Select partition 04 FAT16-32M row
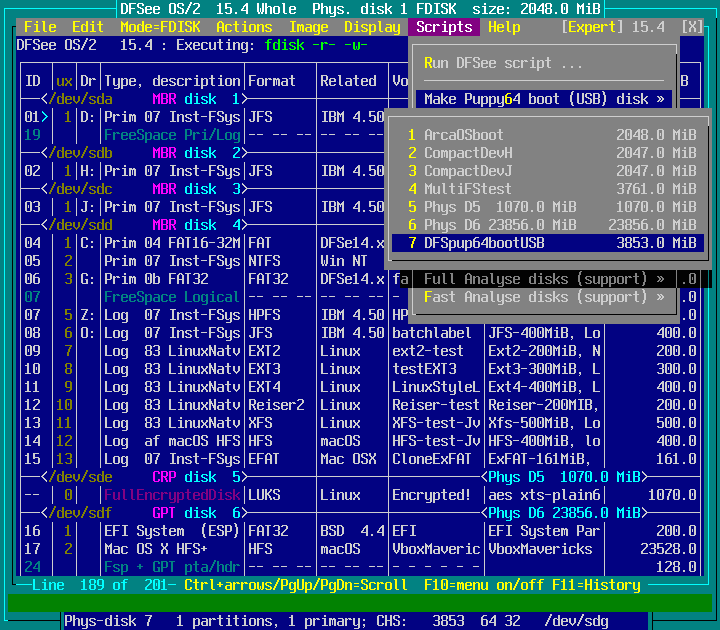 (x=172, y=243)
